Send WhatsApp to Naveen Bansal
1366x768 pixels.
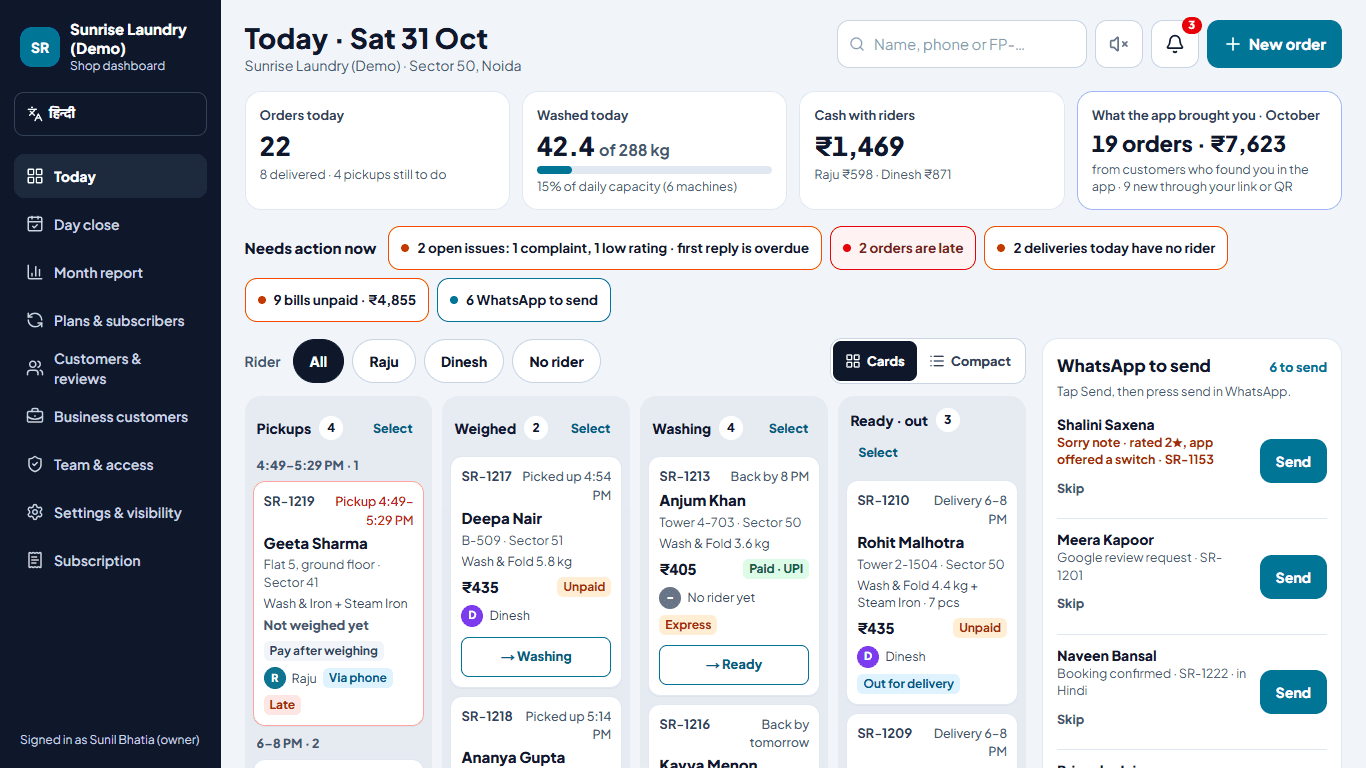(x=1293, y=693)
